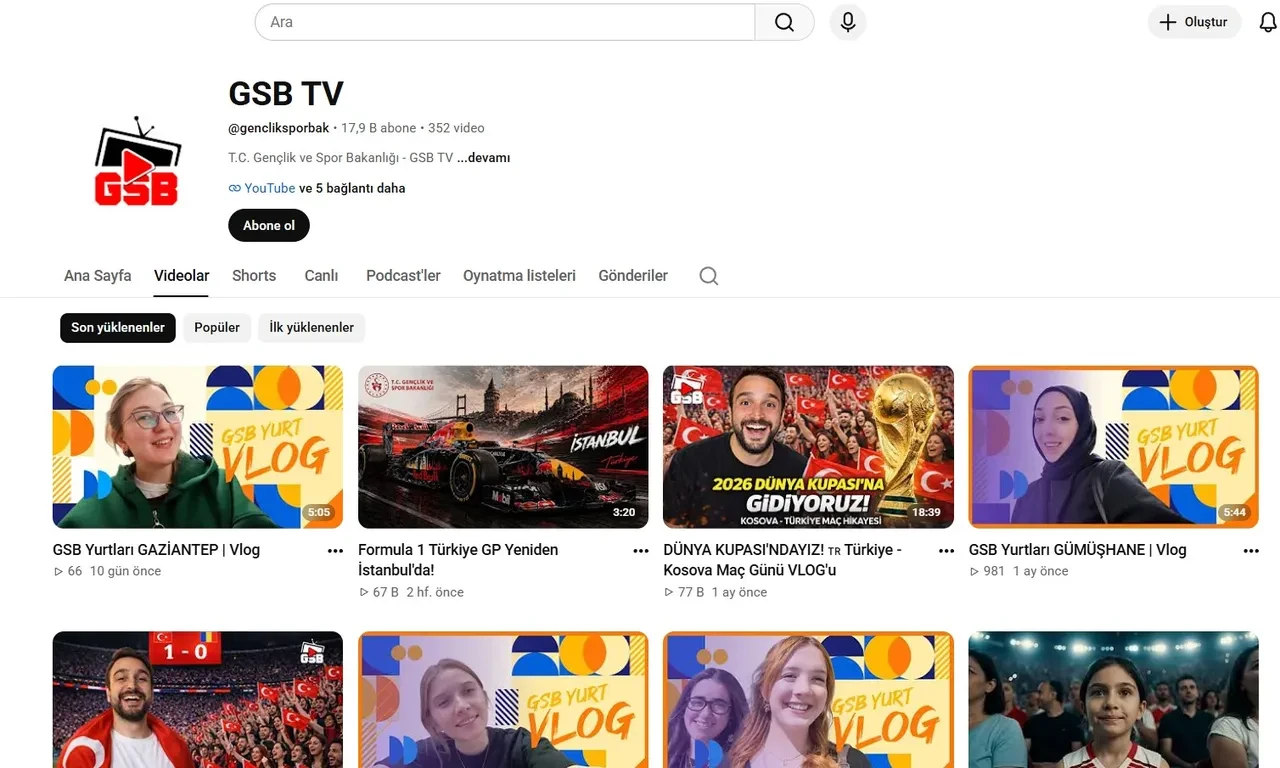Select the İlk yüklenenler filter chip
Screen dimensions: 1280x768
312,328
